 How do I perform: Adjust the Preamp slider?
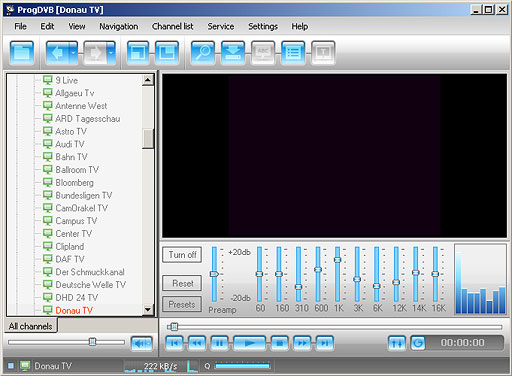pos(214,274)
